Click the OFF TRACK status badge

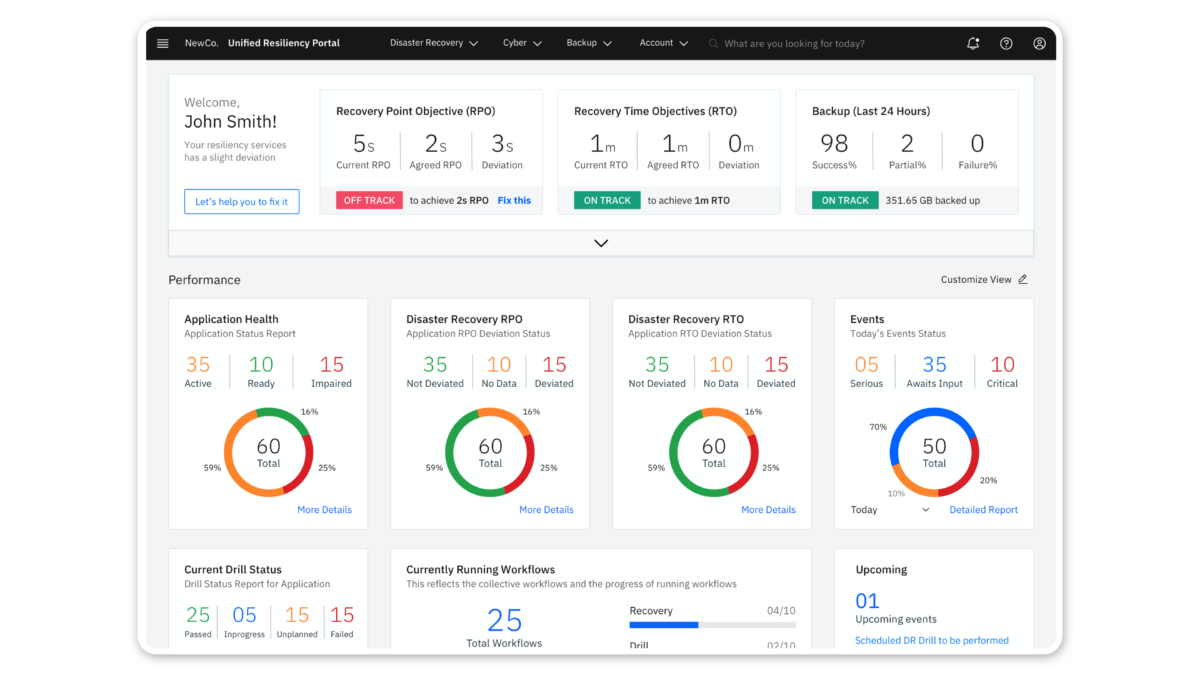(369, 201)
